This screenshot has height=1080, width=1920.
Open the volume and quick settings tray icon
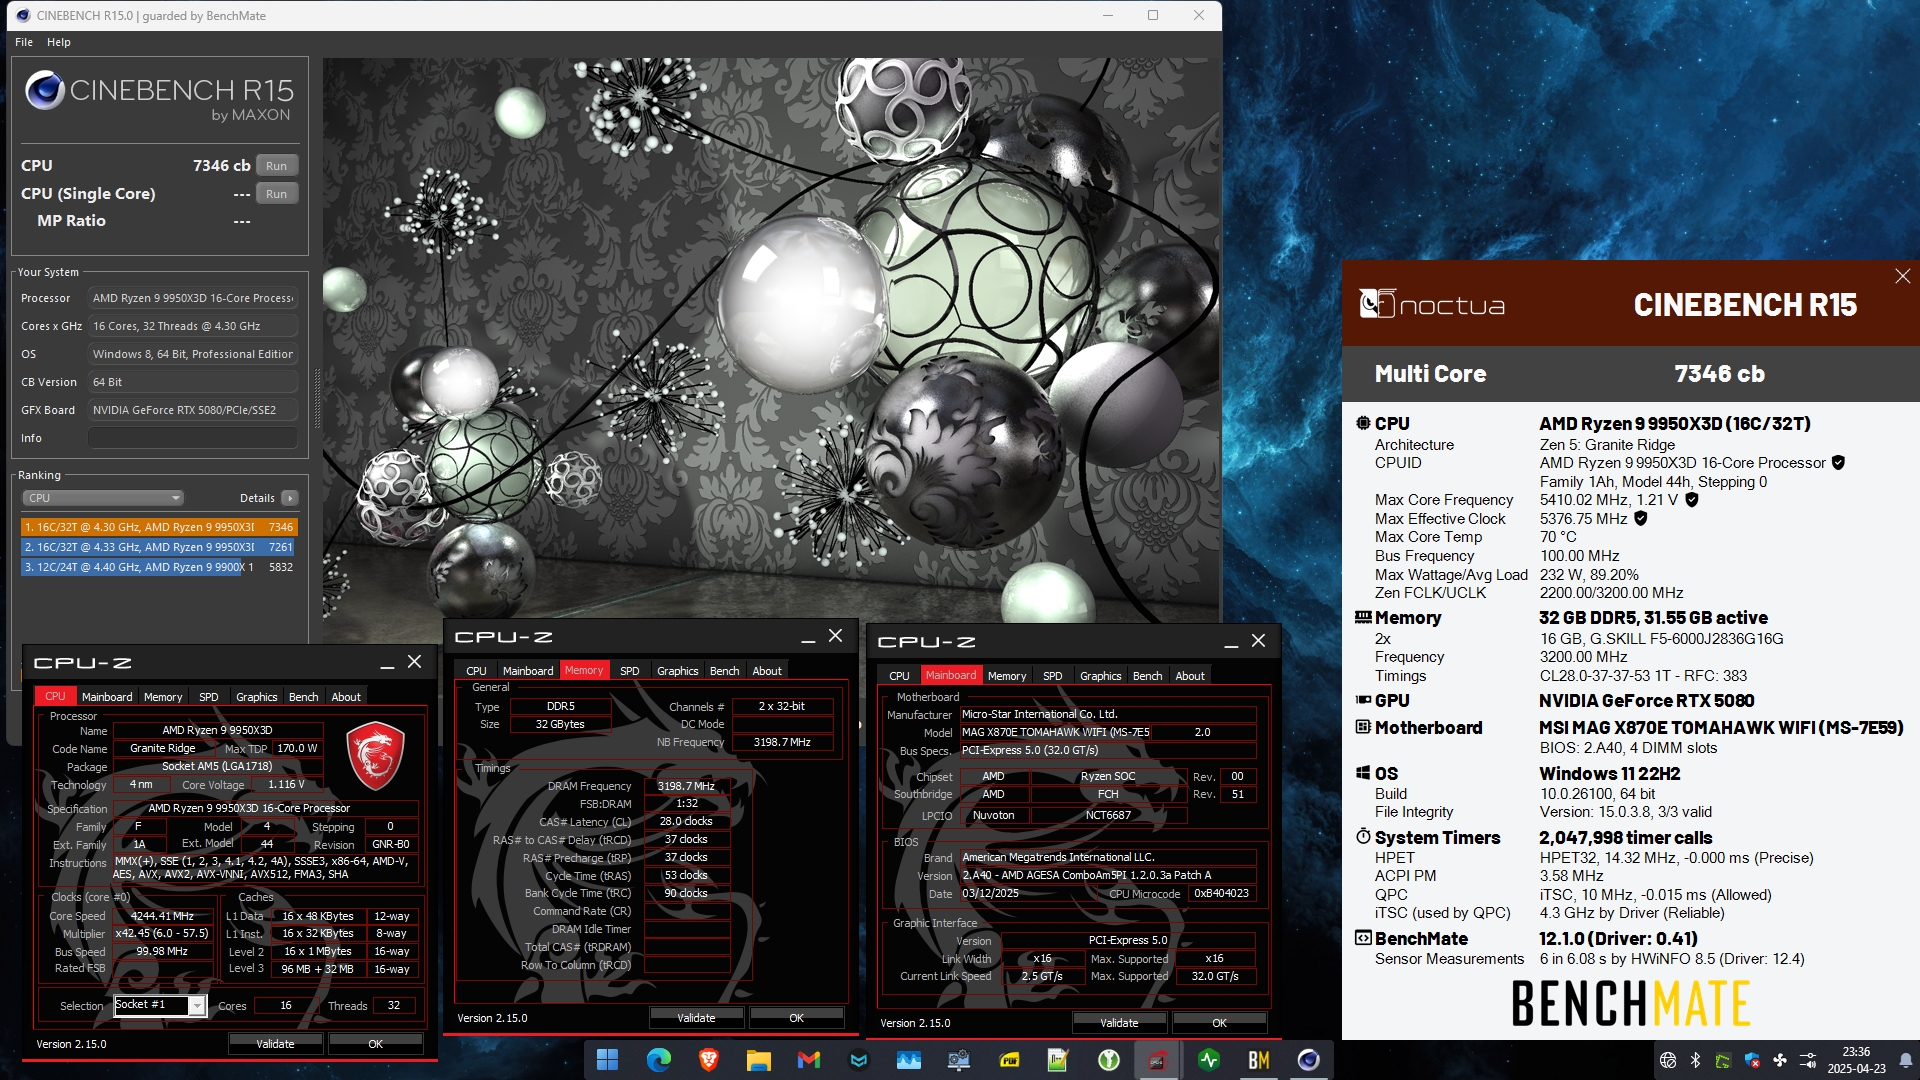coord(1808,1060)
